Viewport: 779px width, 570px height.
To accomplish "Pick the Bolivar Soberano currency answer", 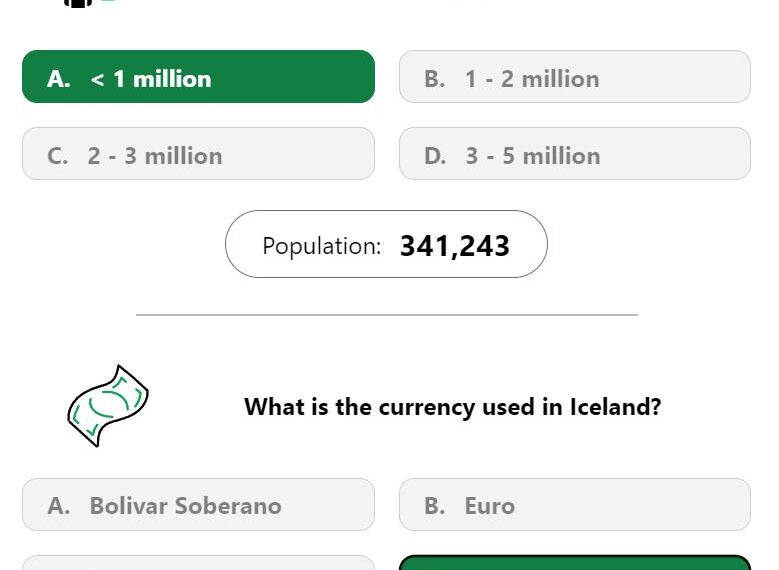I will 198,505.
